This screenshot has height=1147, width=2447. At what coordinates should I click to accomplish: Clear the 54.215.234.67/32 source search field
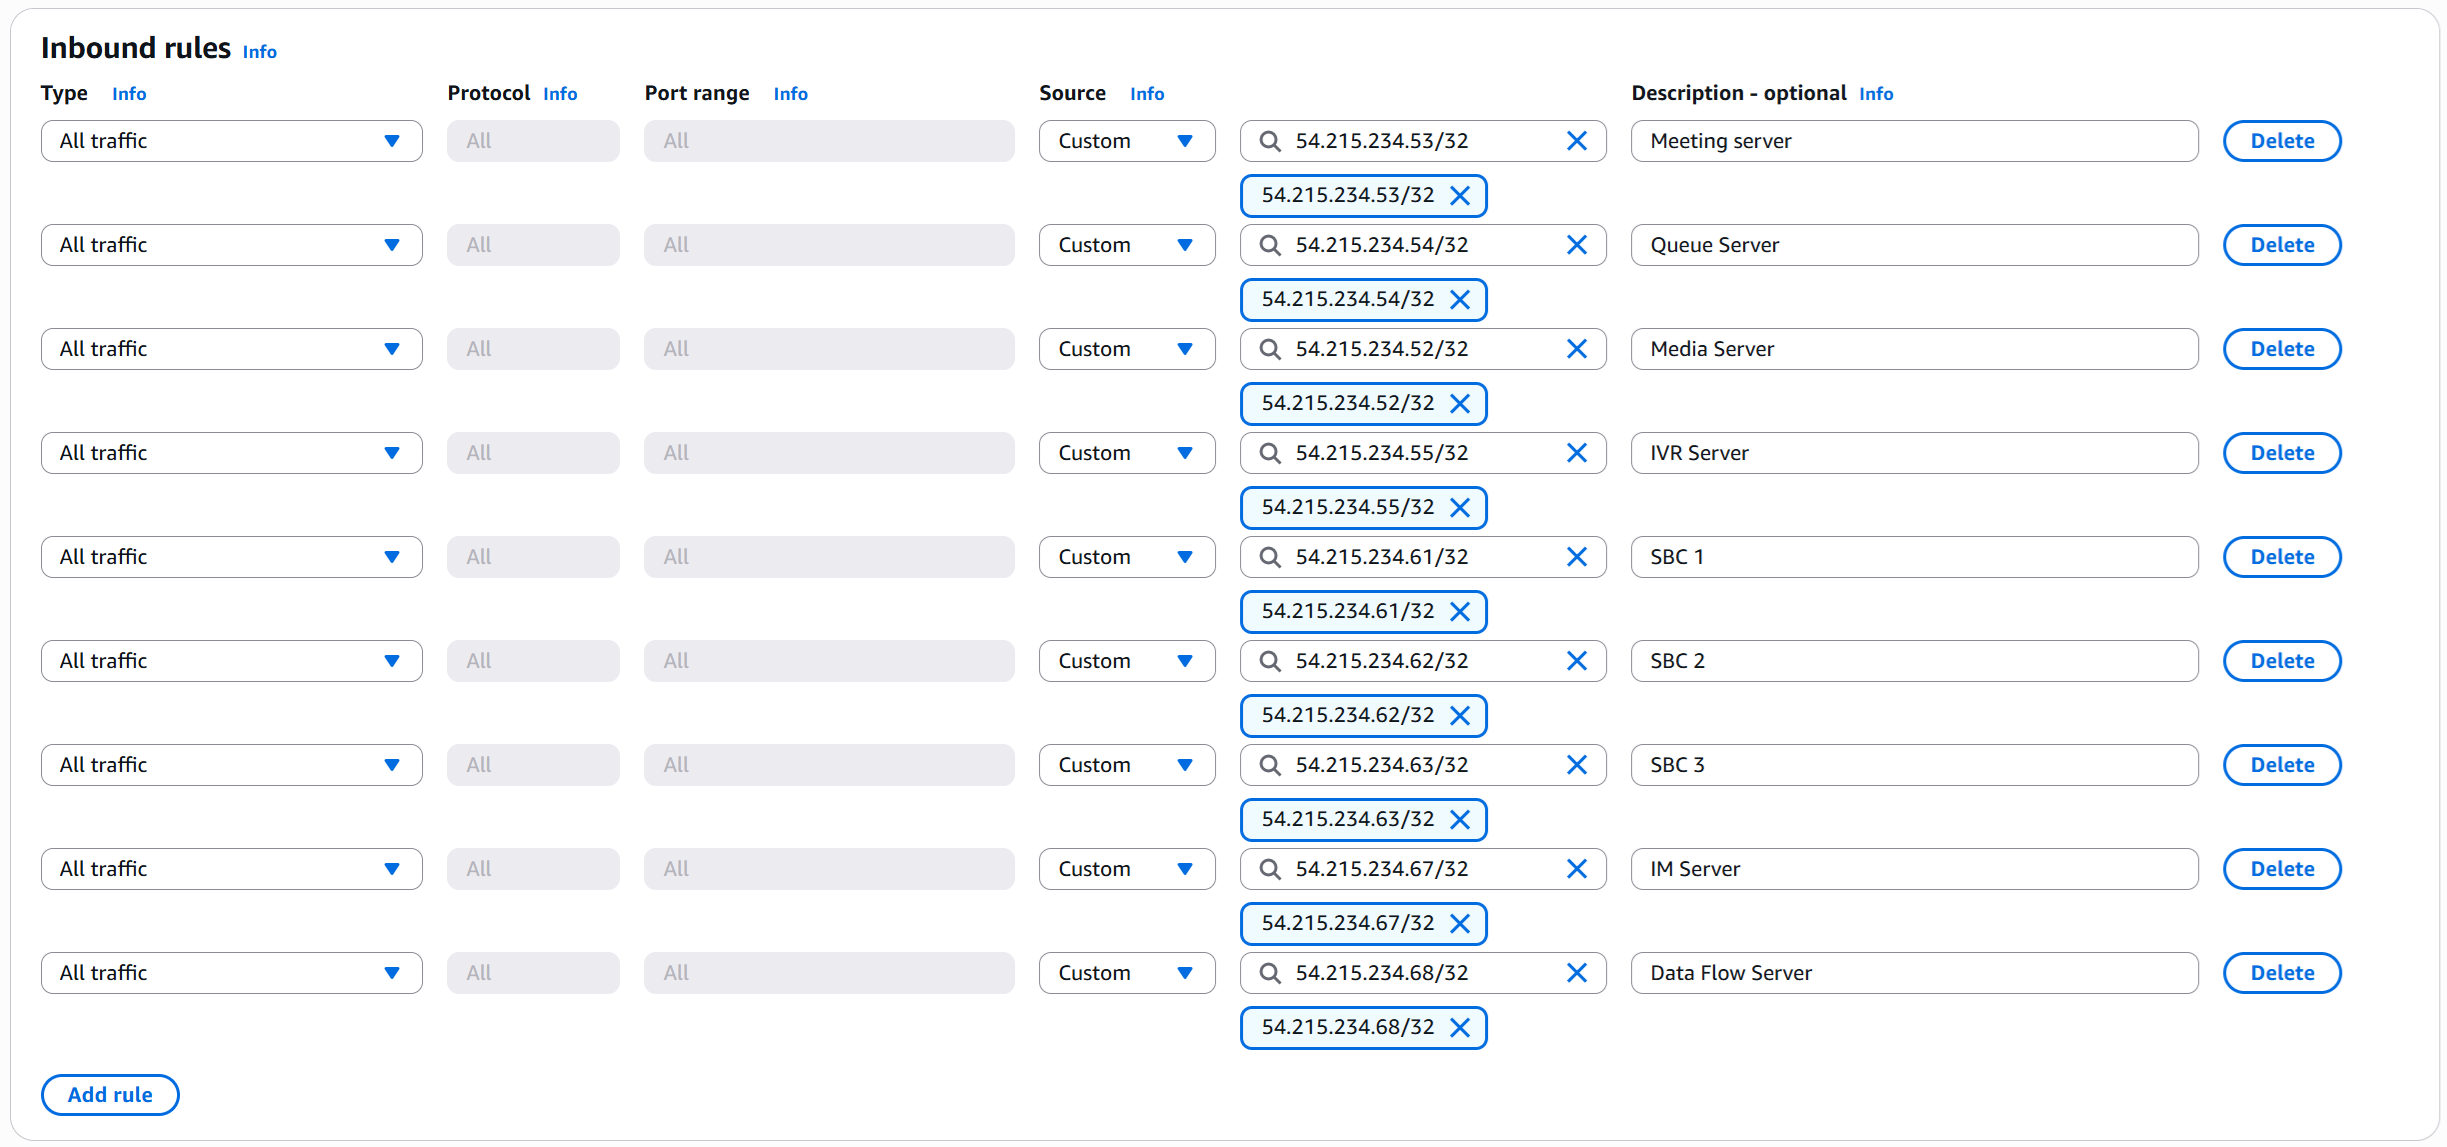click(1576, 869)
